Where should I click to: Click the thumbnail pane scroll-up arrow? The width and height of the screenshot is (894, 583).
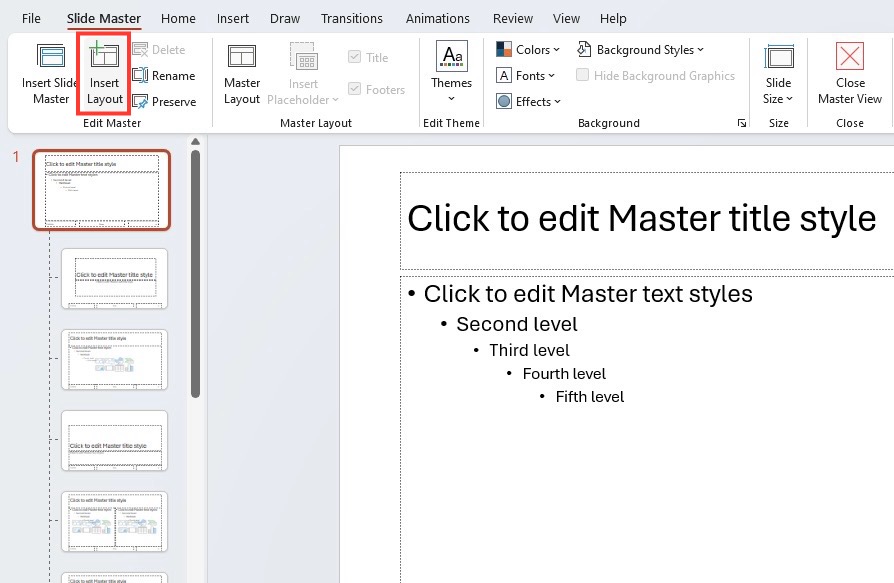tap(196, 141)
